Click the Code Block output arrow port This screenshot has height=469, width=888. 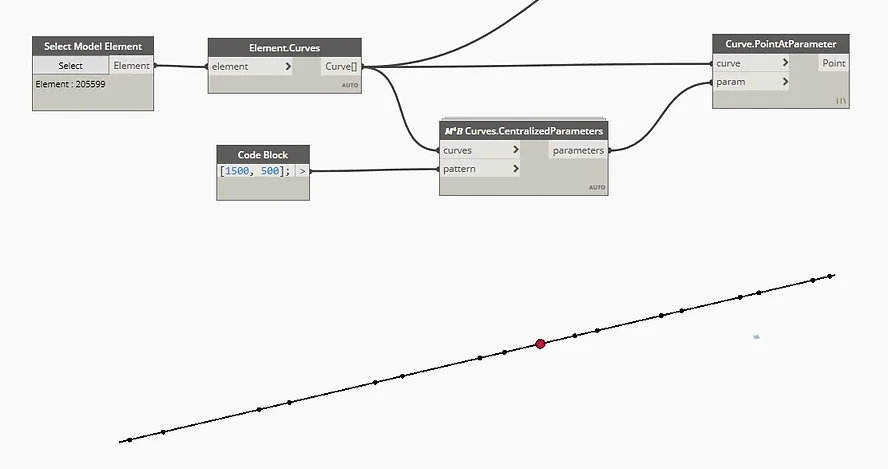pos(302,171)
